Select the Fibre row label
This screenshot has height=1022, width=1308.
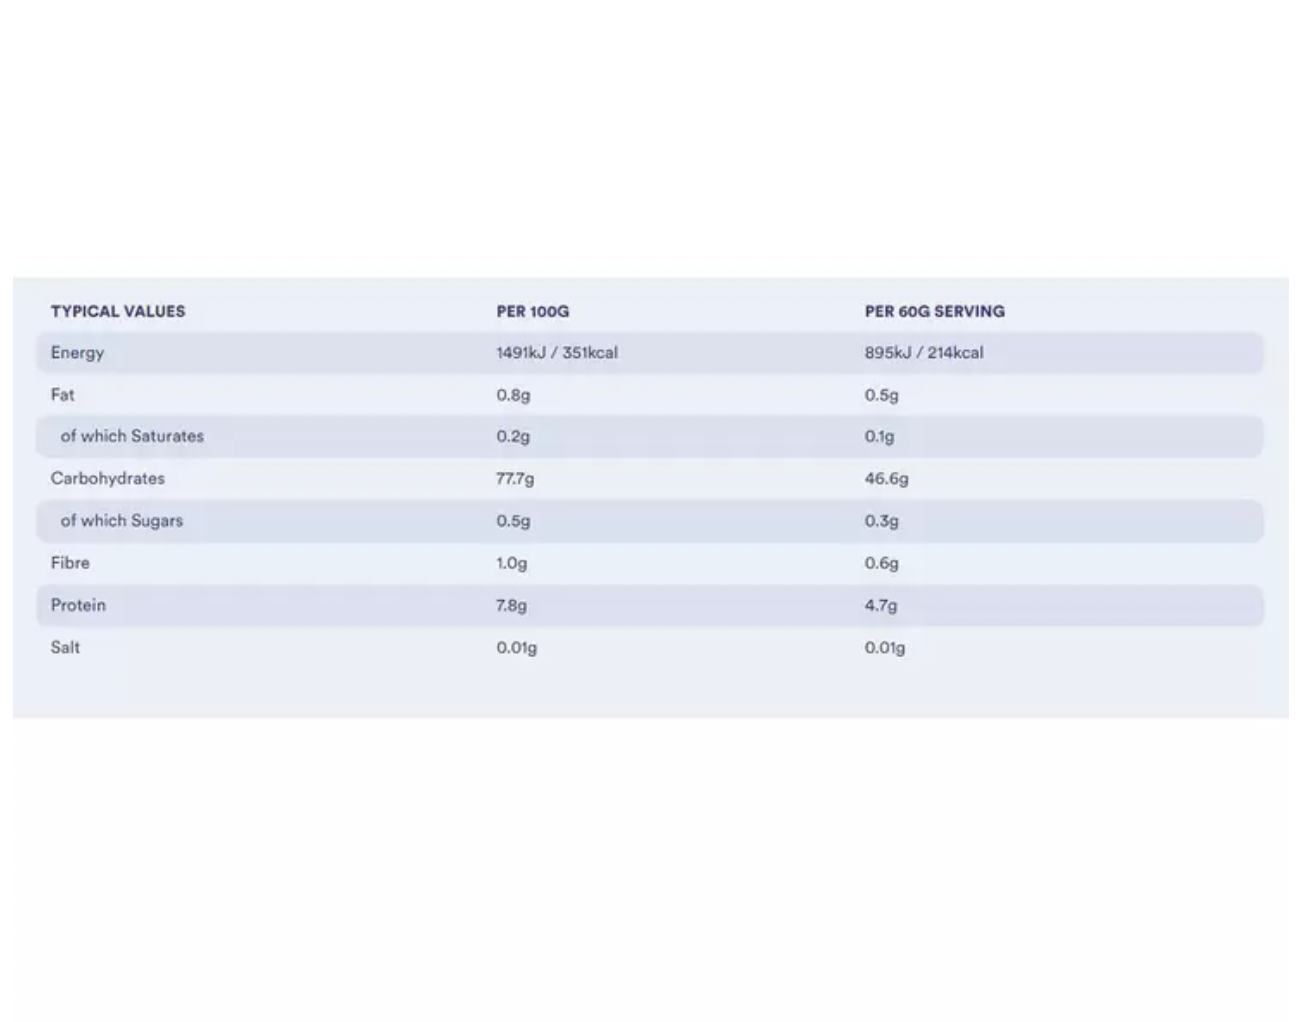click(x=70, y=563)
